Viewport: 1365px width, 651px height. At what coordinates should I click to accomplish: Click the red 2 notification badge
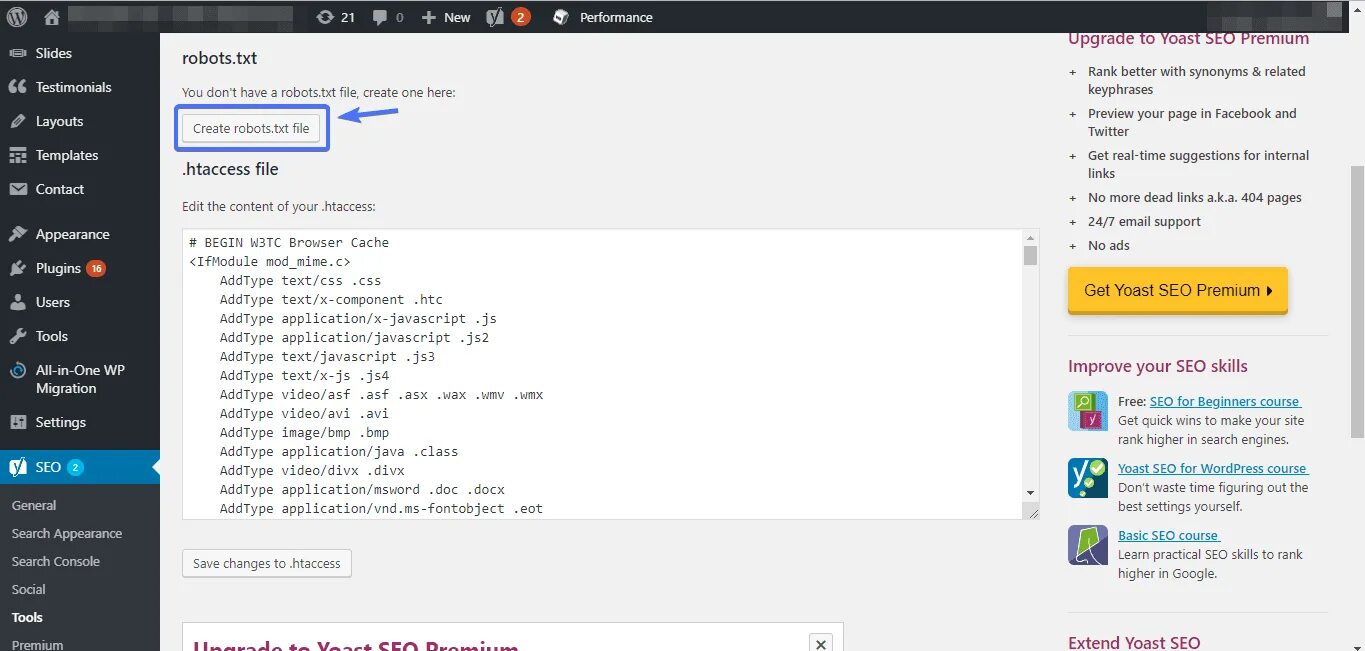pyautogui.click(x=520, y=17)
